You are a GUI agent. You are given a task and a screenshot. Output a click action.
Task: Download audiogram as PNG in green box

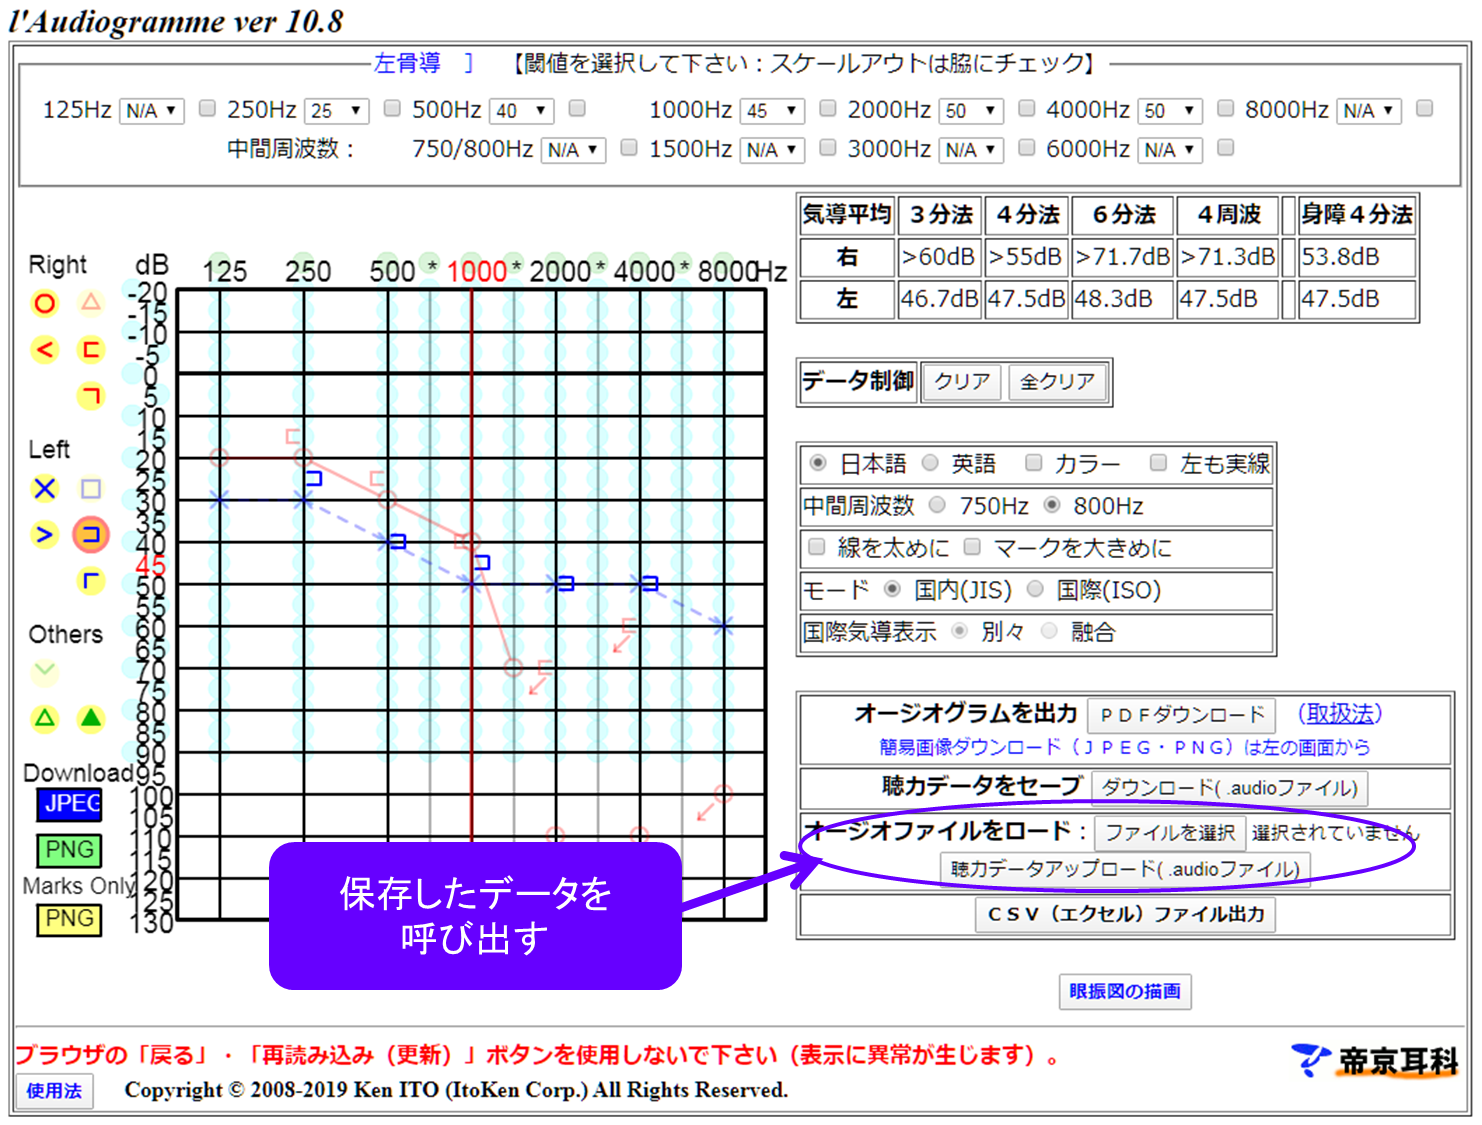pos(70,850)
